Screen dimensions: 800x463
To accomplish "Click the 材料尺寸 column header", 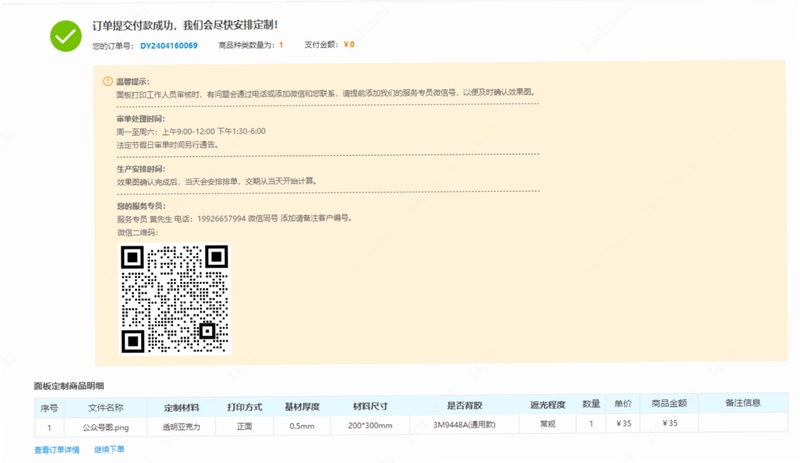I will pyautogui.click(x=370, y=406).
